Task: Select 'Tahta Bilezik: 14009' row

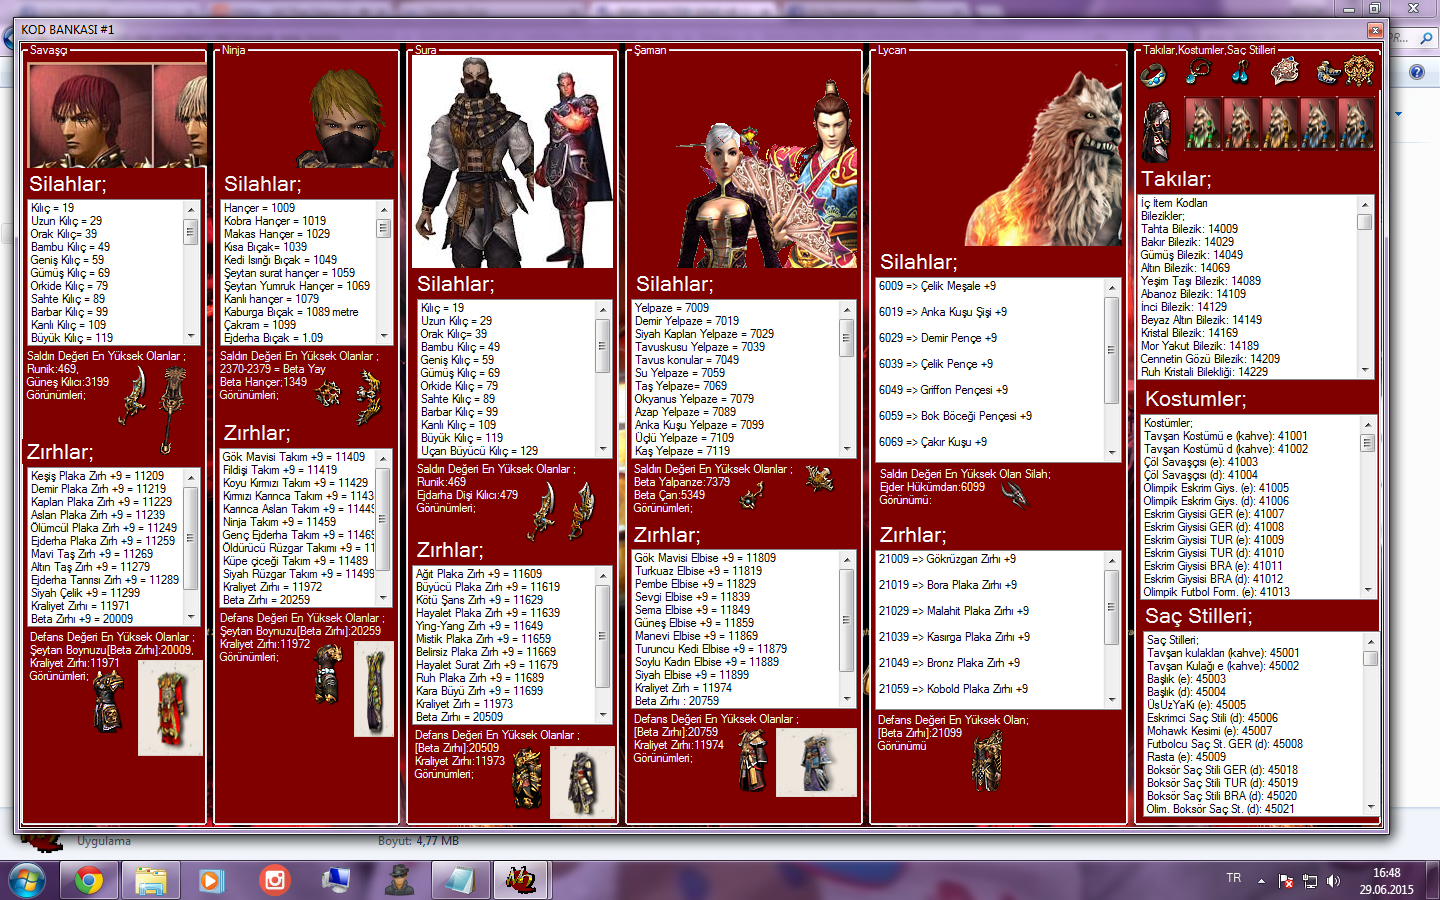Action: click(x=1189, y=229)
